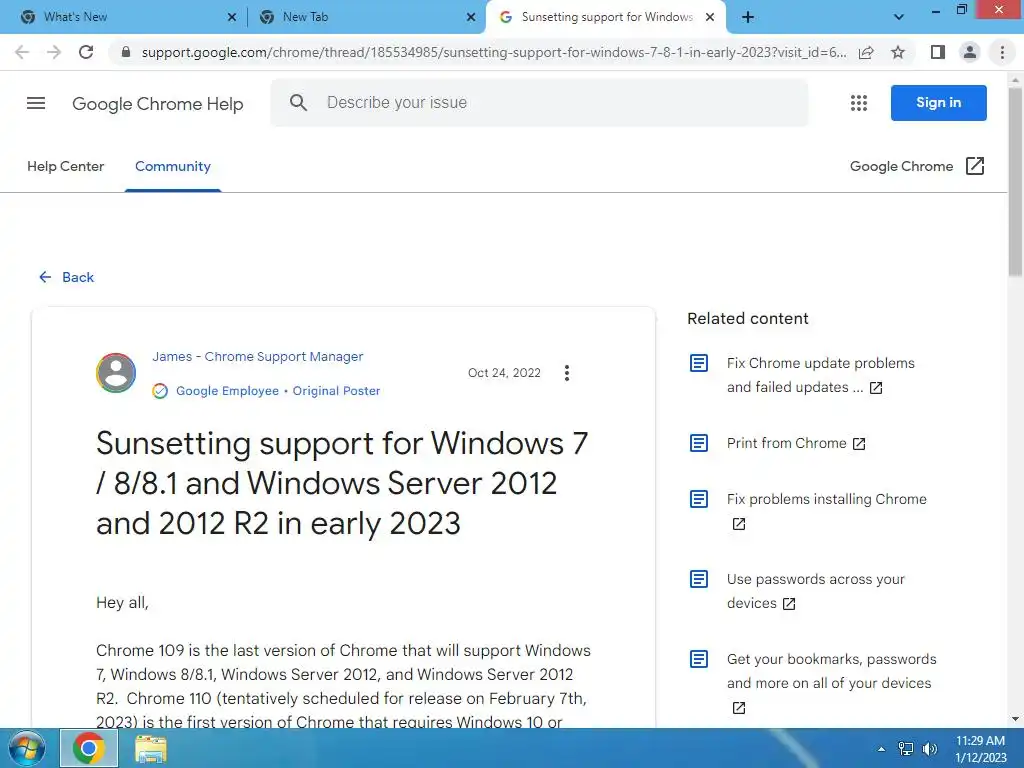
Task: Click the Back link
Action: click(67, 278)
